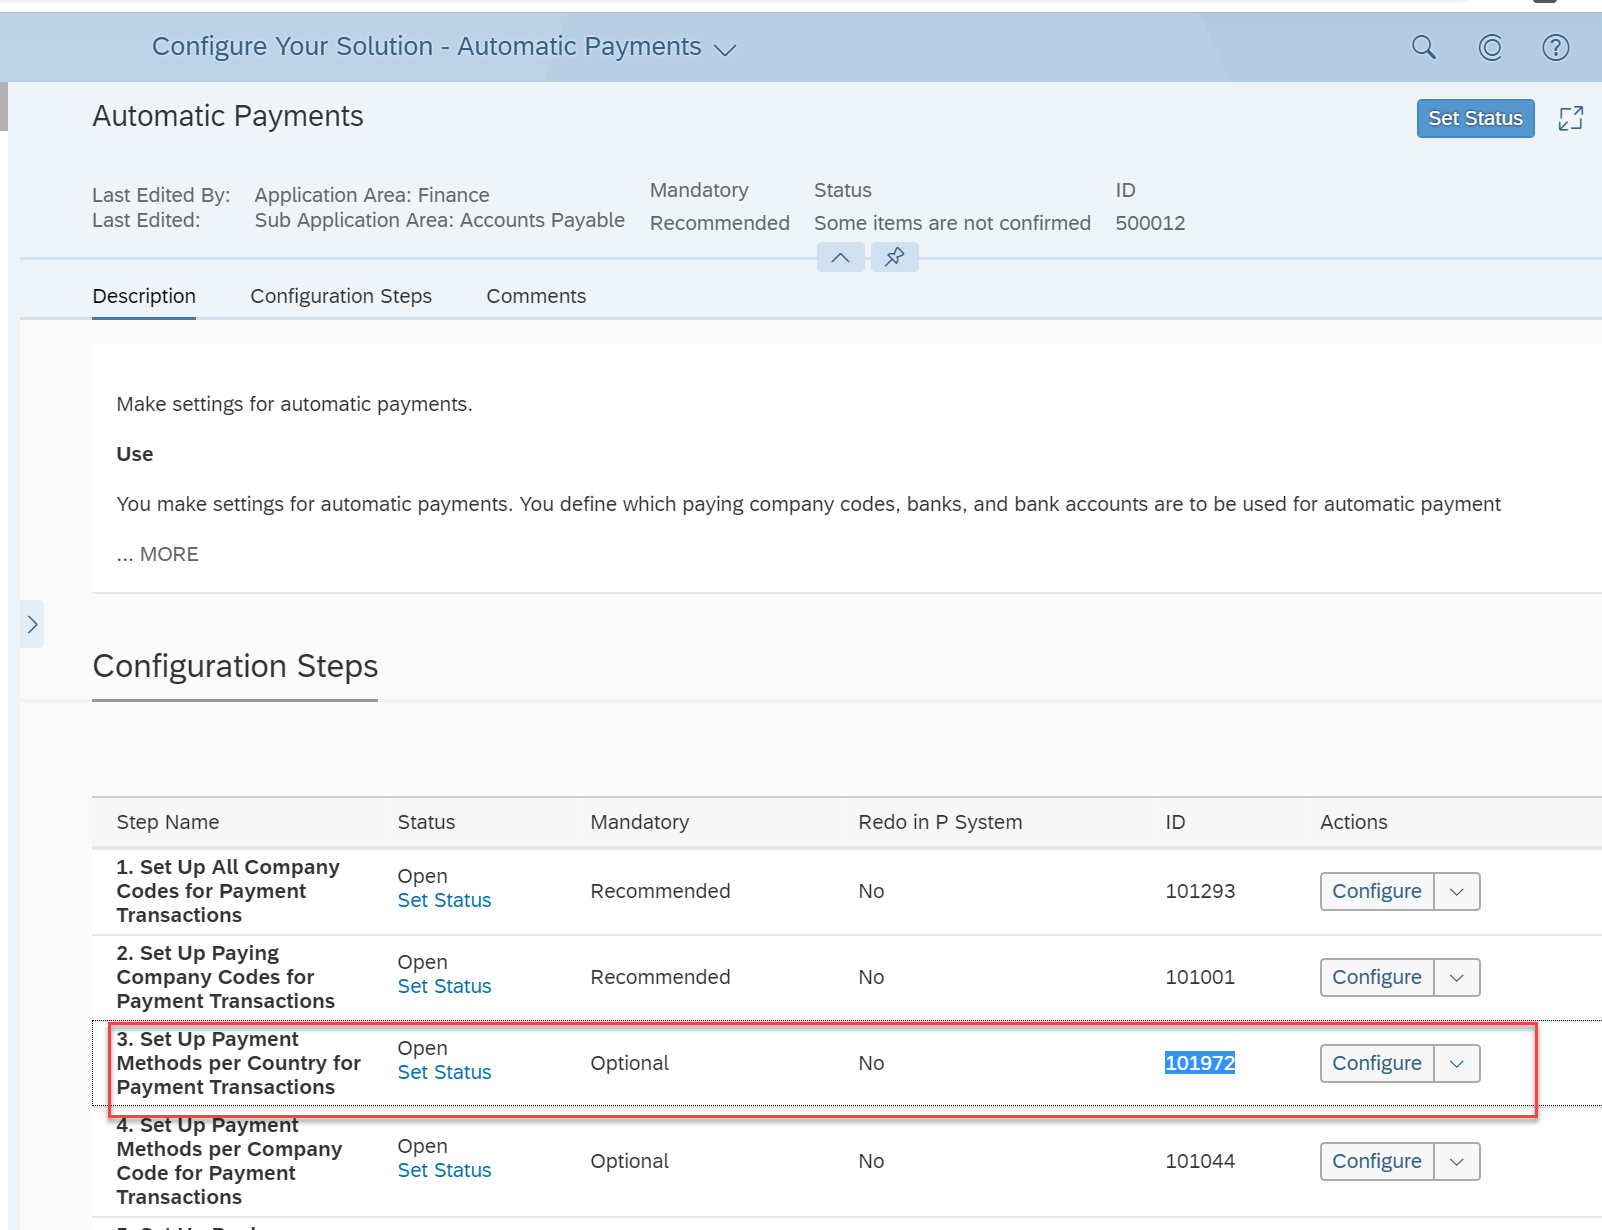
Task: Open Configure dropdown arrow for ID 101044
Action: [x=1457, y=1161]
